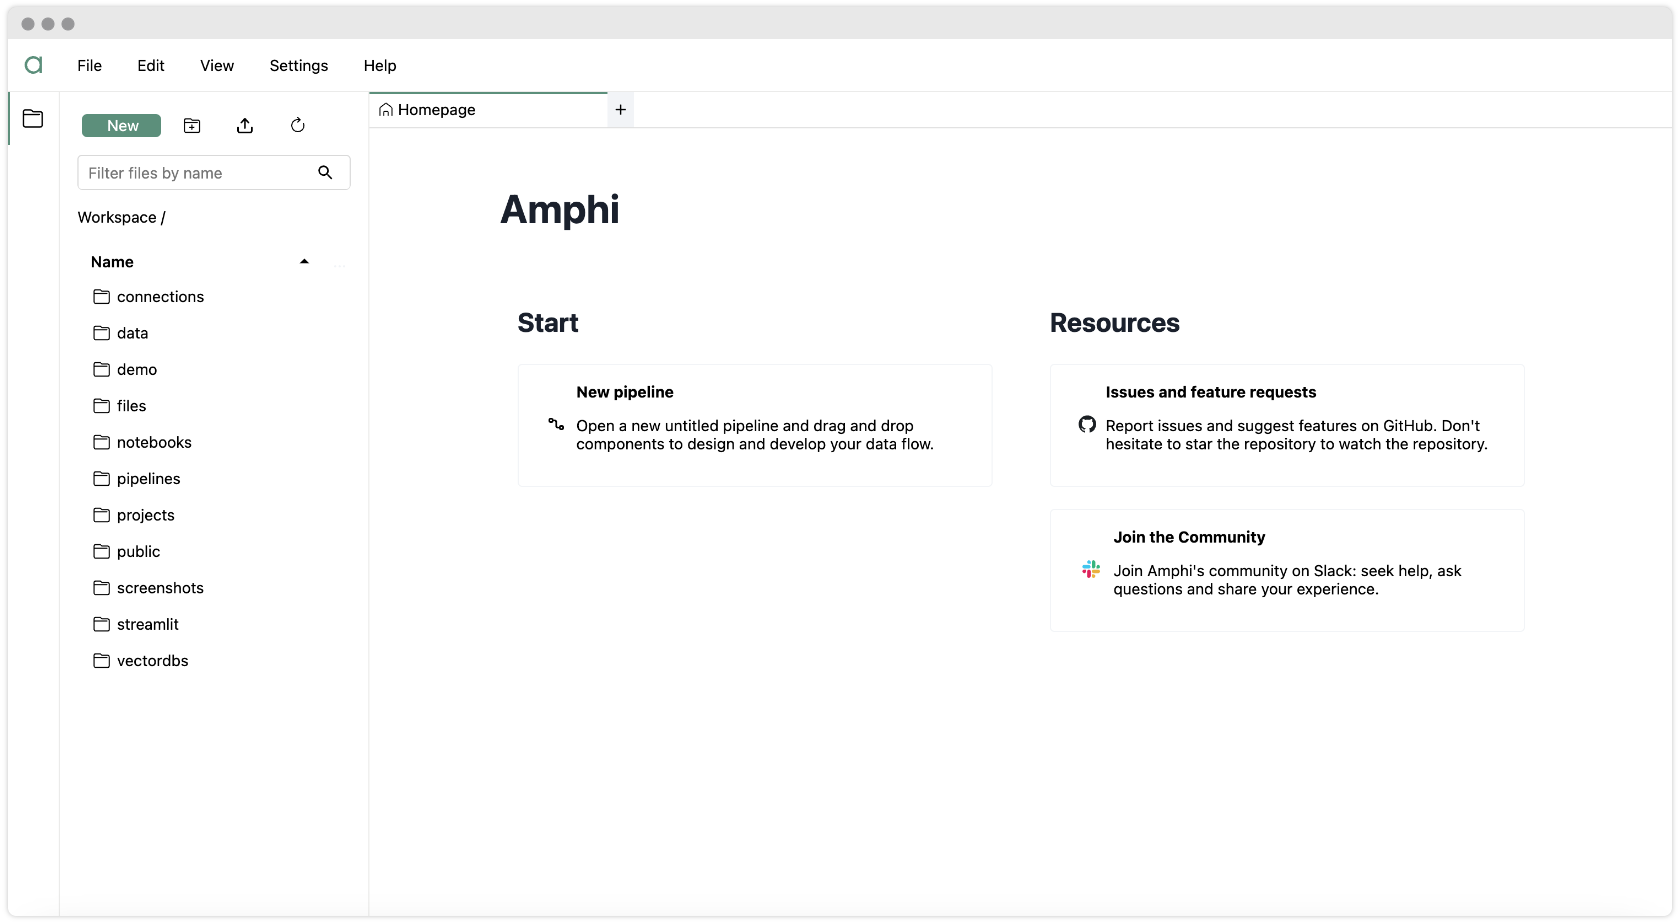This screenshot has width=1679, height=923.
Task: Select the demo folder name
Action: pyautogui.click(x=137, y=369)
